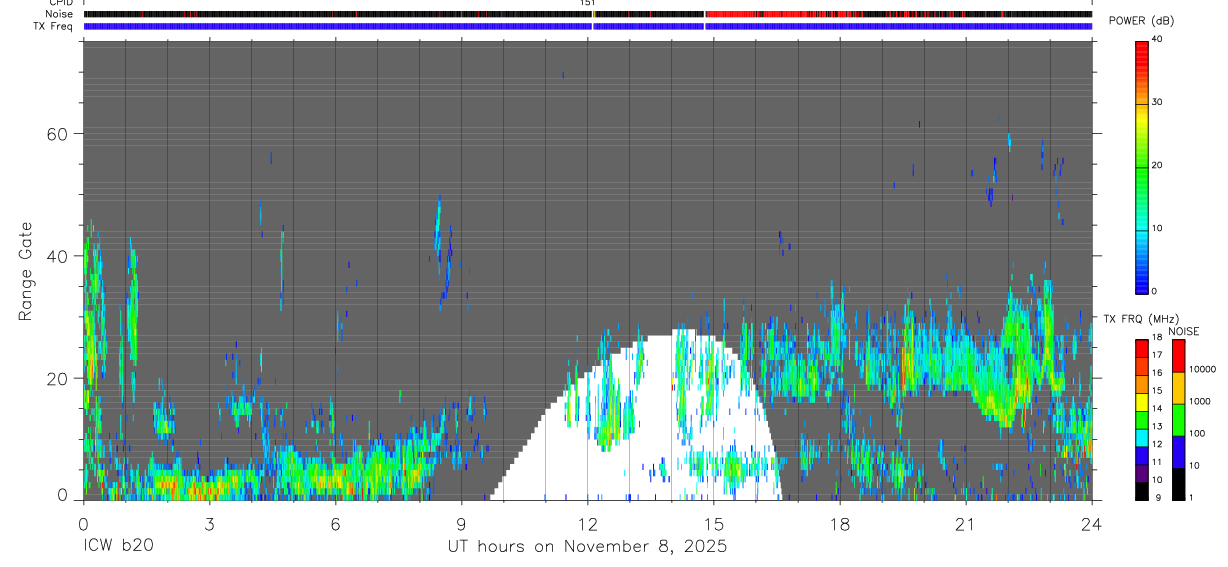This screenshot has width=1228, height=567.
Task: Click the "3" UT hour axis tick
Action: pos(209,522)
